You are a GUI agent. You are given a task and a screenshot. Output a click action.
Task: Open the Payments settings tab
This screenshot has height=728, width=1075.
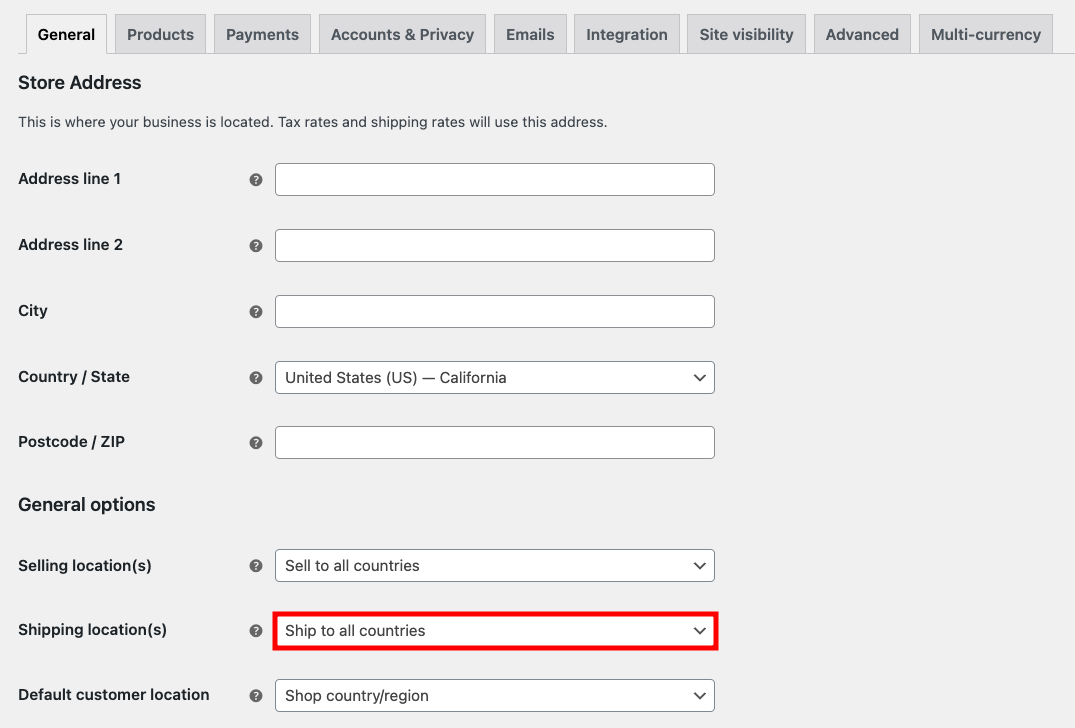point(262,33)
